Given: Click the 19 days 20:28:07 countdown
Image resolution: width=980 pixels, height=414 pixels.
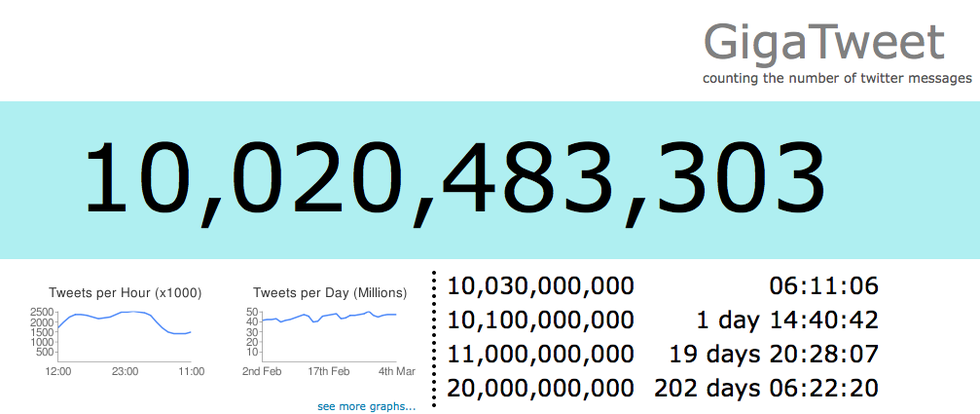Looking at the screenshot, I should (774, 355).
